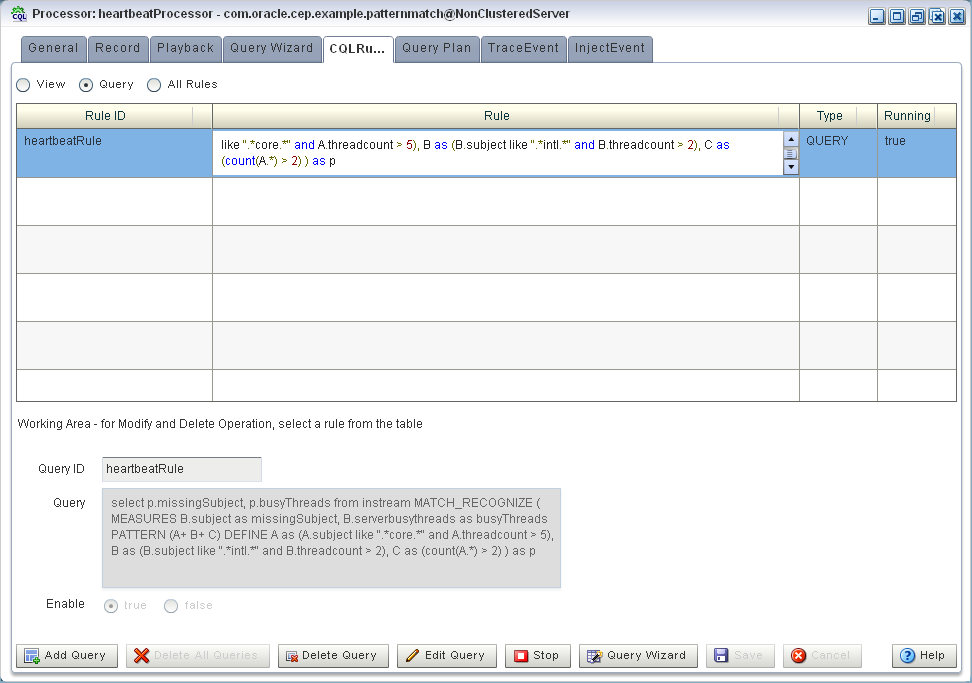972x683 pixels.
Task: Go to the Query Wizard tab
Action: pos(272,48)
